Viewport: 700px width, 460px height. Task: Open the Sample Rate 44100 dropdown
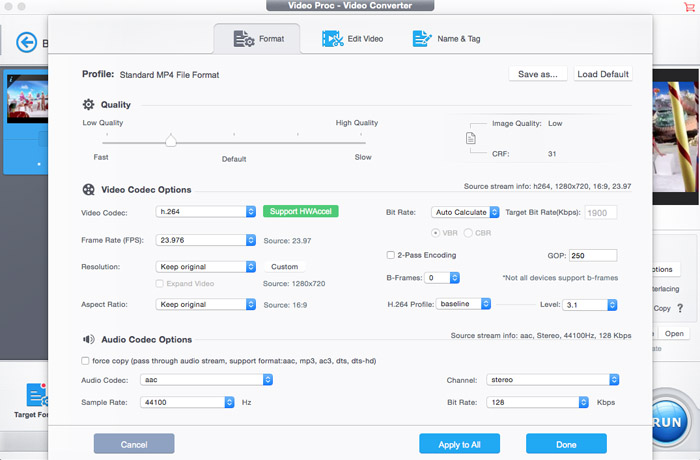(x=187, y=402)
